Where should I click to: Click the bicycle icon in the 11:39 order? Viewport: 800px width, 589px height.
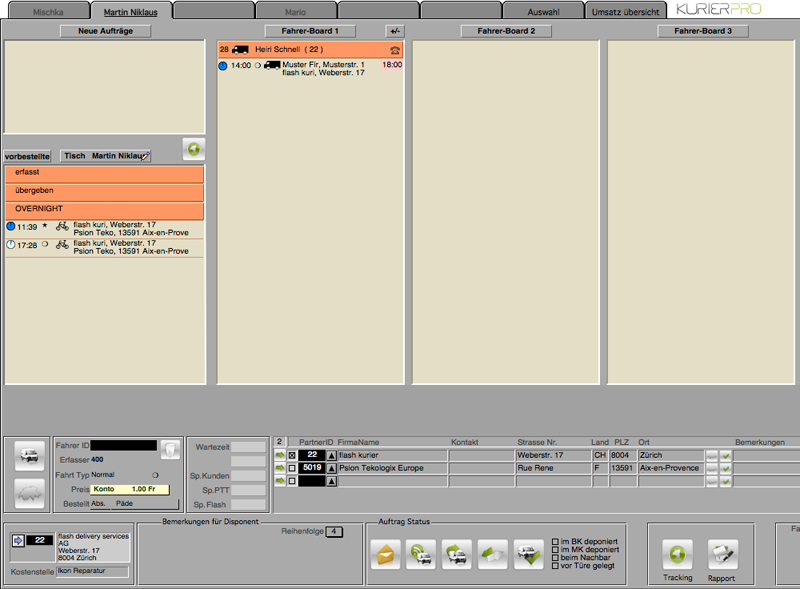pyautogui.click(x=62, y=226)
